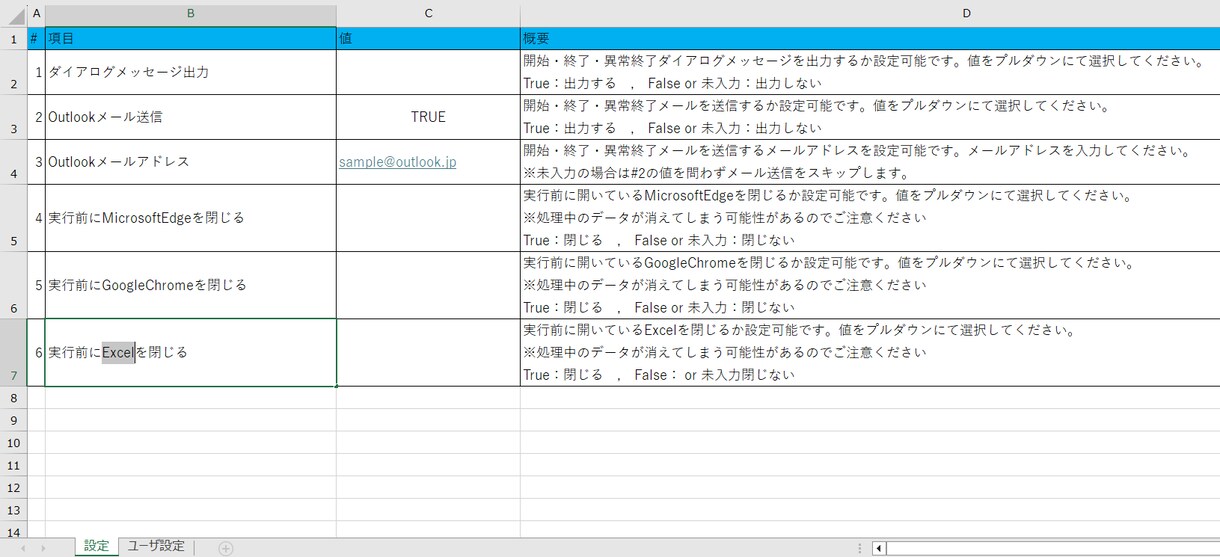Image resolution: width=1220 pixels, height=557 pixels.
Task: Select row 7 header
Action: coord(14,352)
